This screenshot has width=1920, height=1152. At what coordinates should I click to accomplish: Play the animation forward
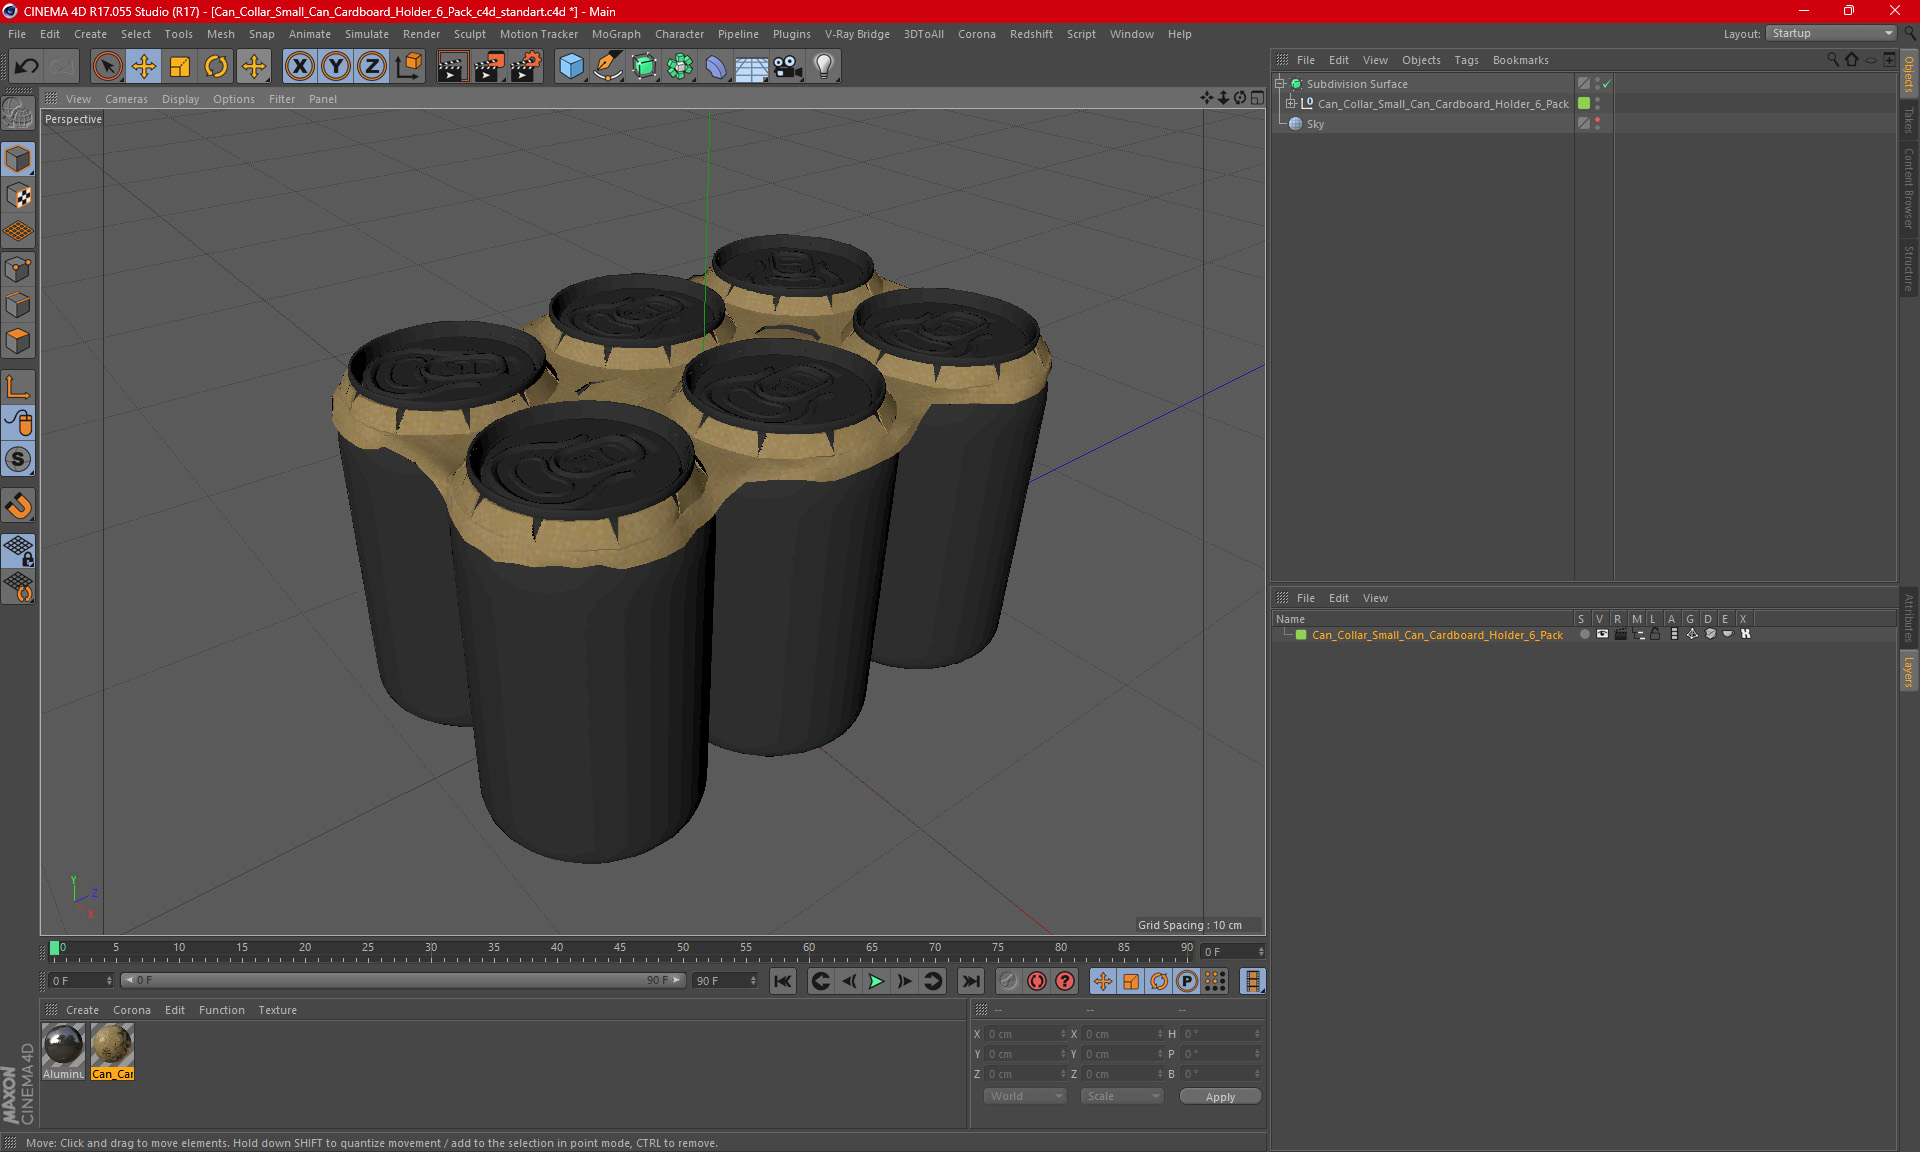tap(876, 981)
